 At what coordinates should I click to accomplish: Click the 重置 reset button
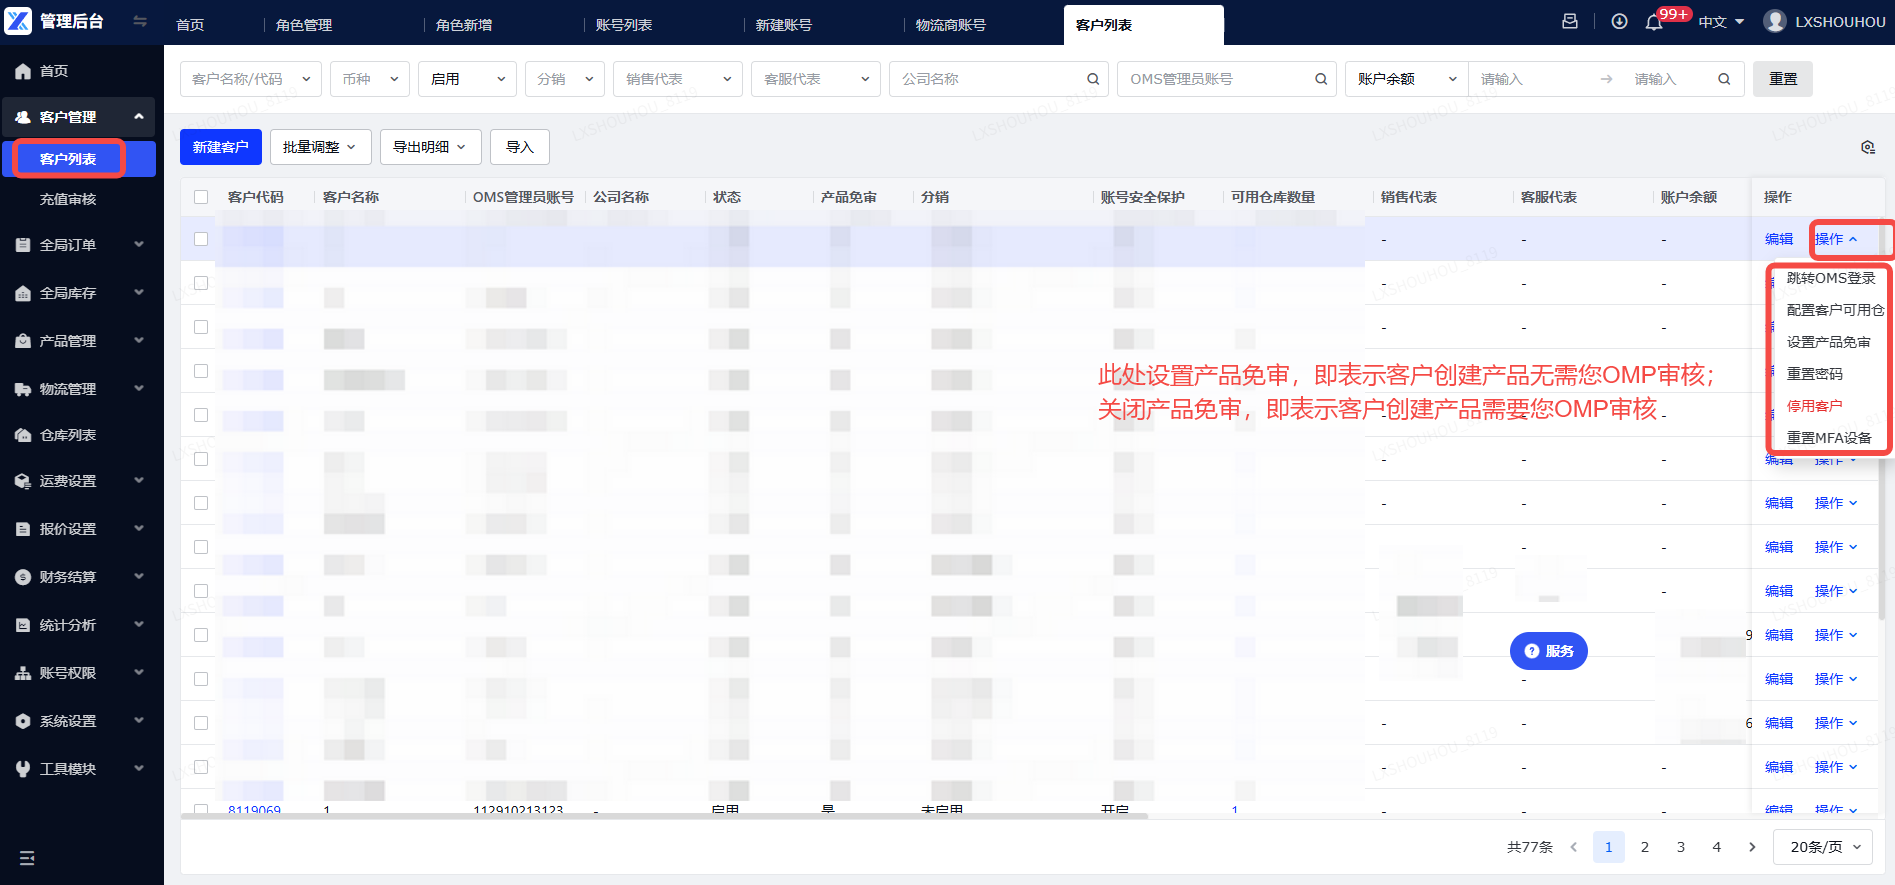(1783, 79)
